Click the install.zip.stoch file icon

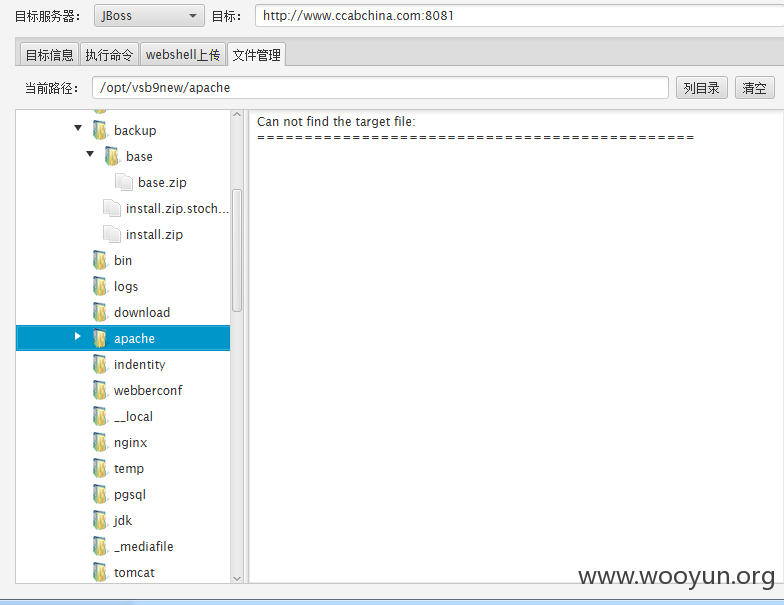(x=112, y=208)
